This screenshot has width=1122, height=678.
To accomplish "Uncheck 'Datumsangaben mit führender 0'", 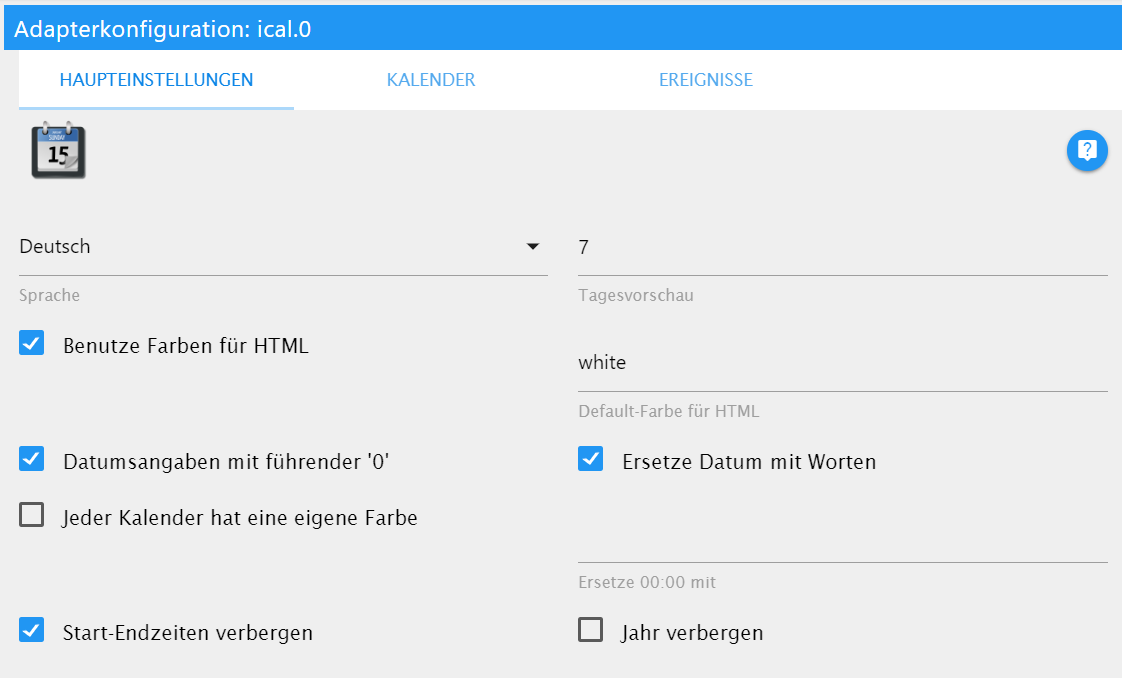I will (32, 460).
